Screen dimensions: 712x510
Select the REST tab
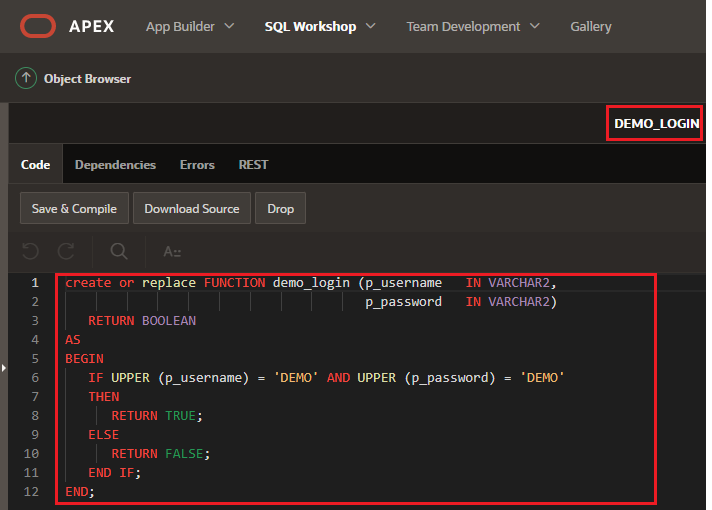coord(253,164)
